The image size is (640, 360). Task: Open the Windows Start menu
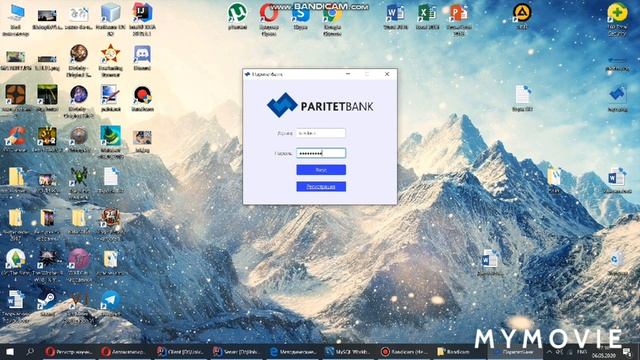tap(10, 351)
